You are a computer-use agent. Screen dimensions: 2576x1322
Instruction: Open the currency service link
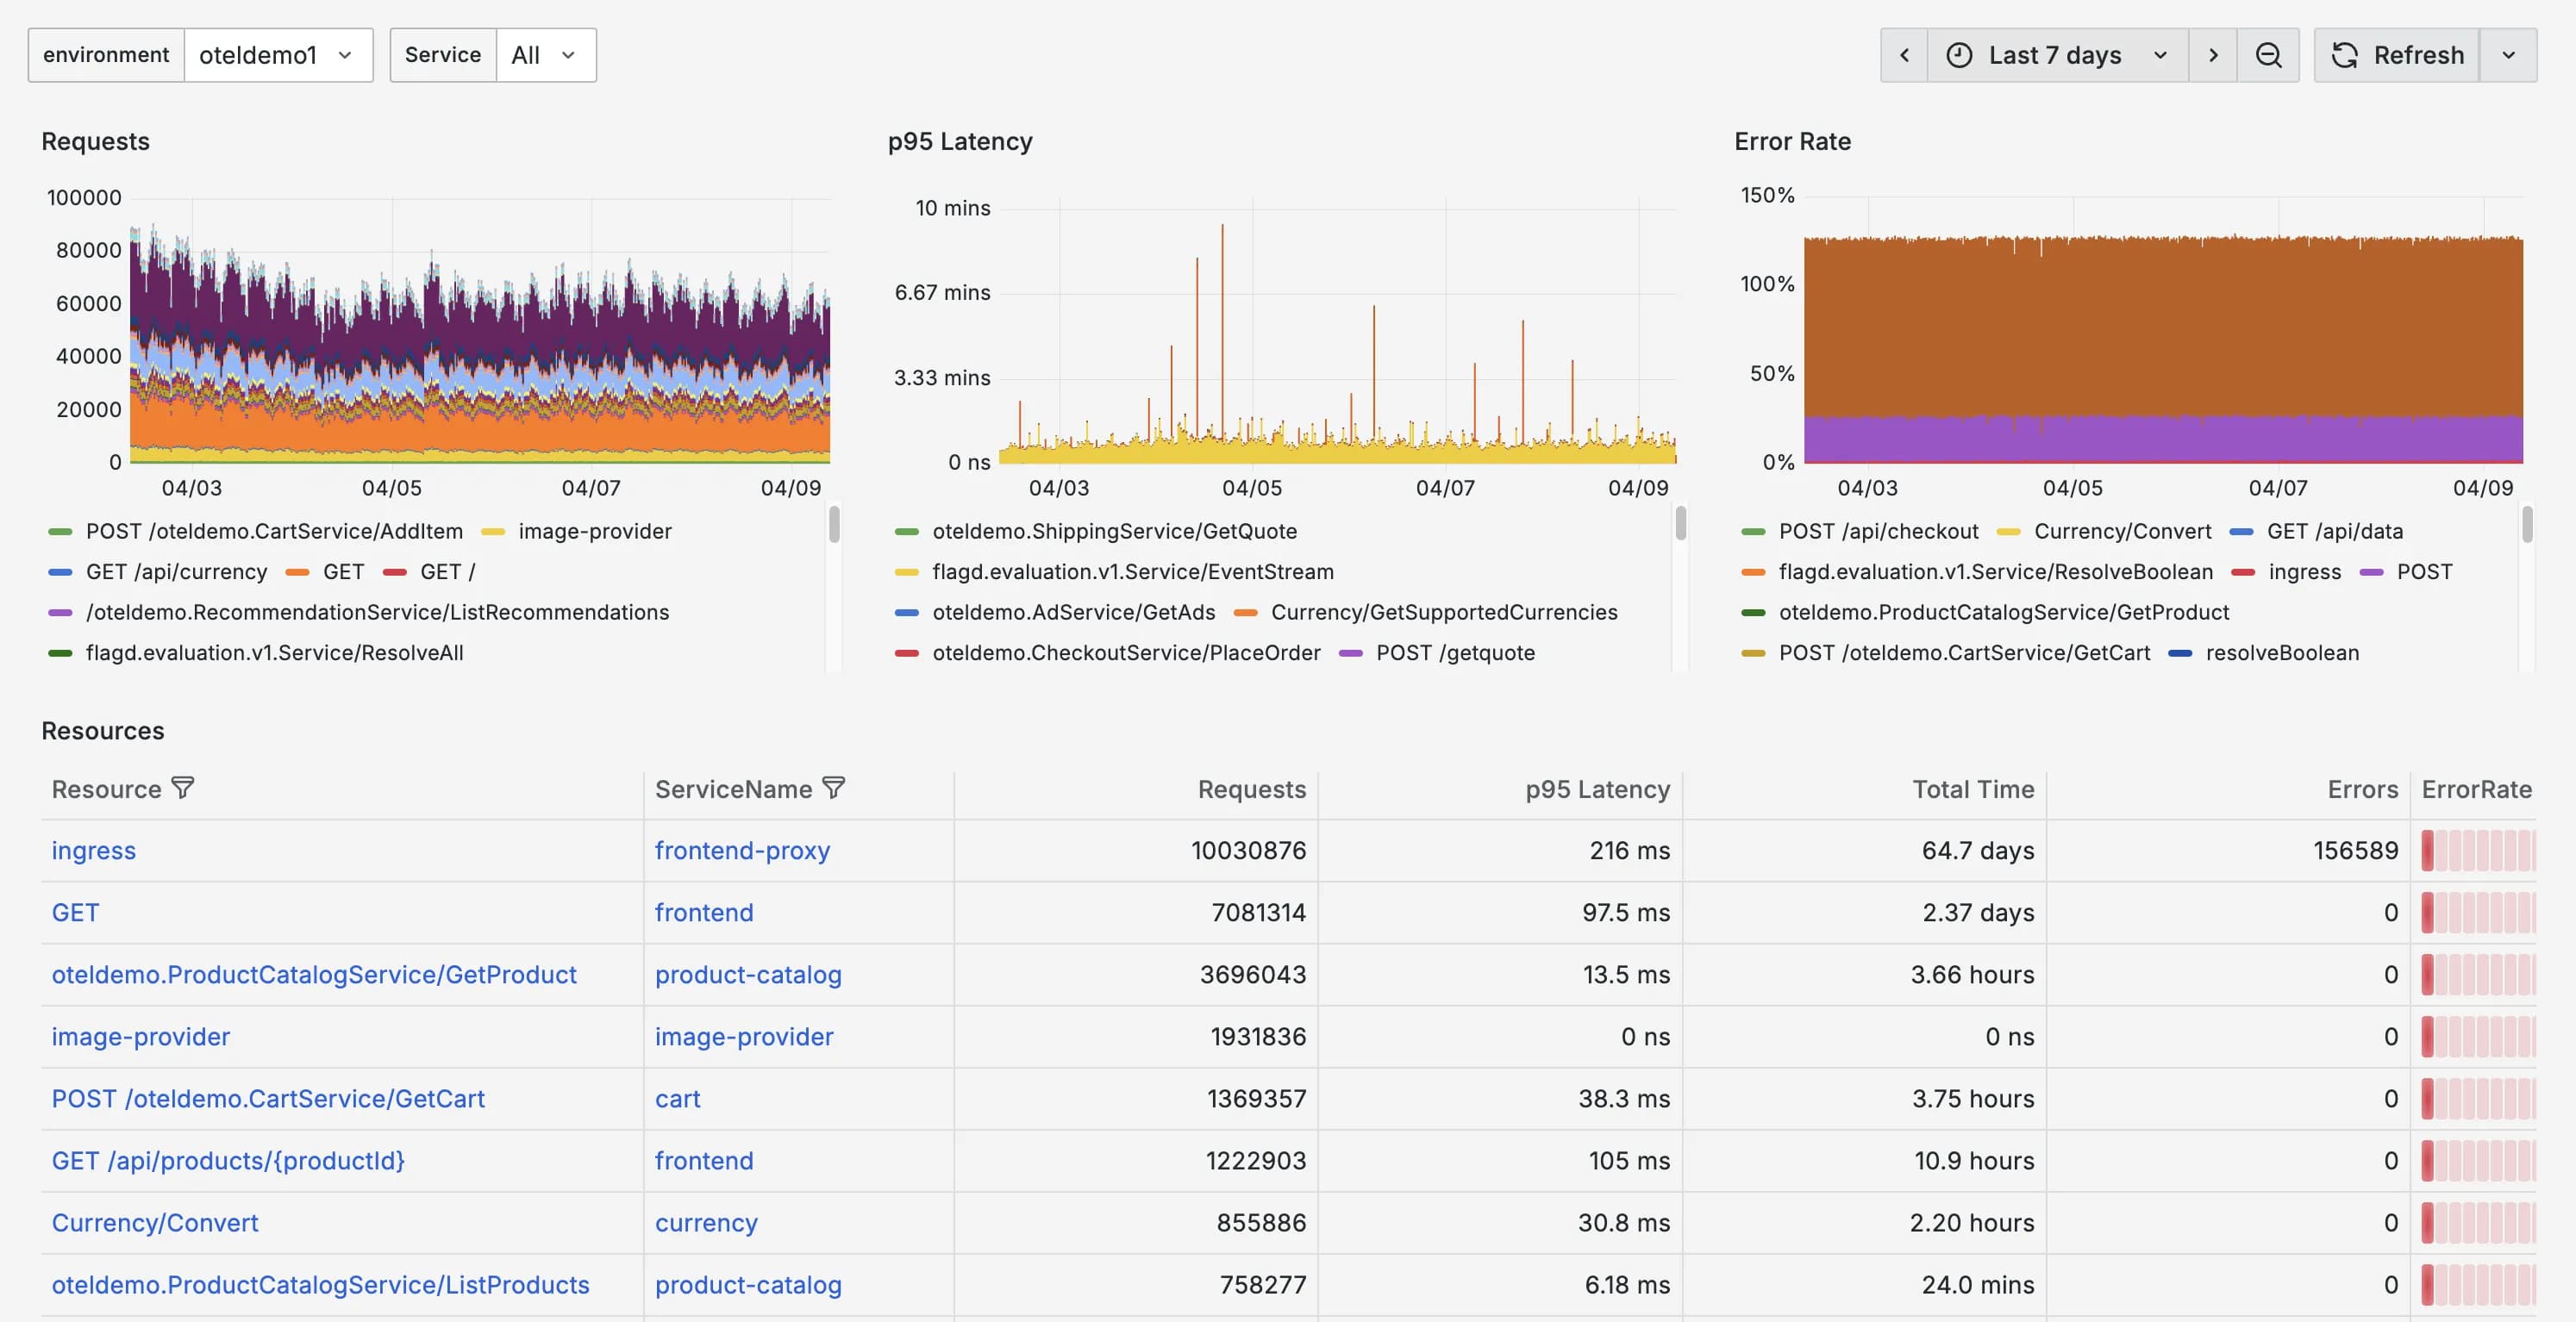pyautogui.click(x=706, y=1222)
